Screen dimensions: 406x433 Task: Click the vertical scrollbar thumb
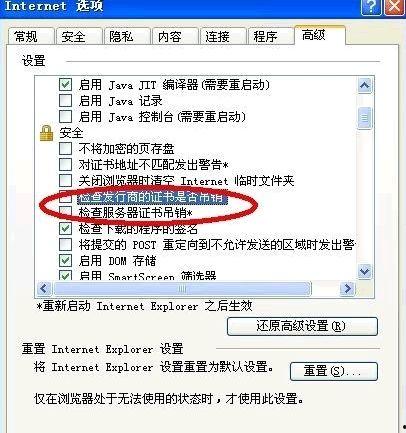(x=364, y=118)
